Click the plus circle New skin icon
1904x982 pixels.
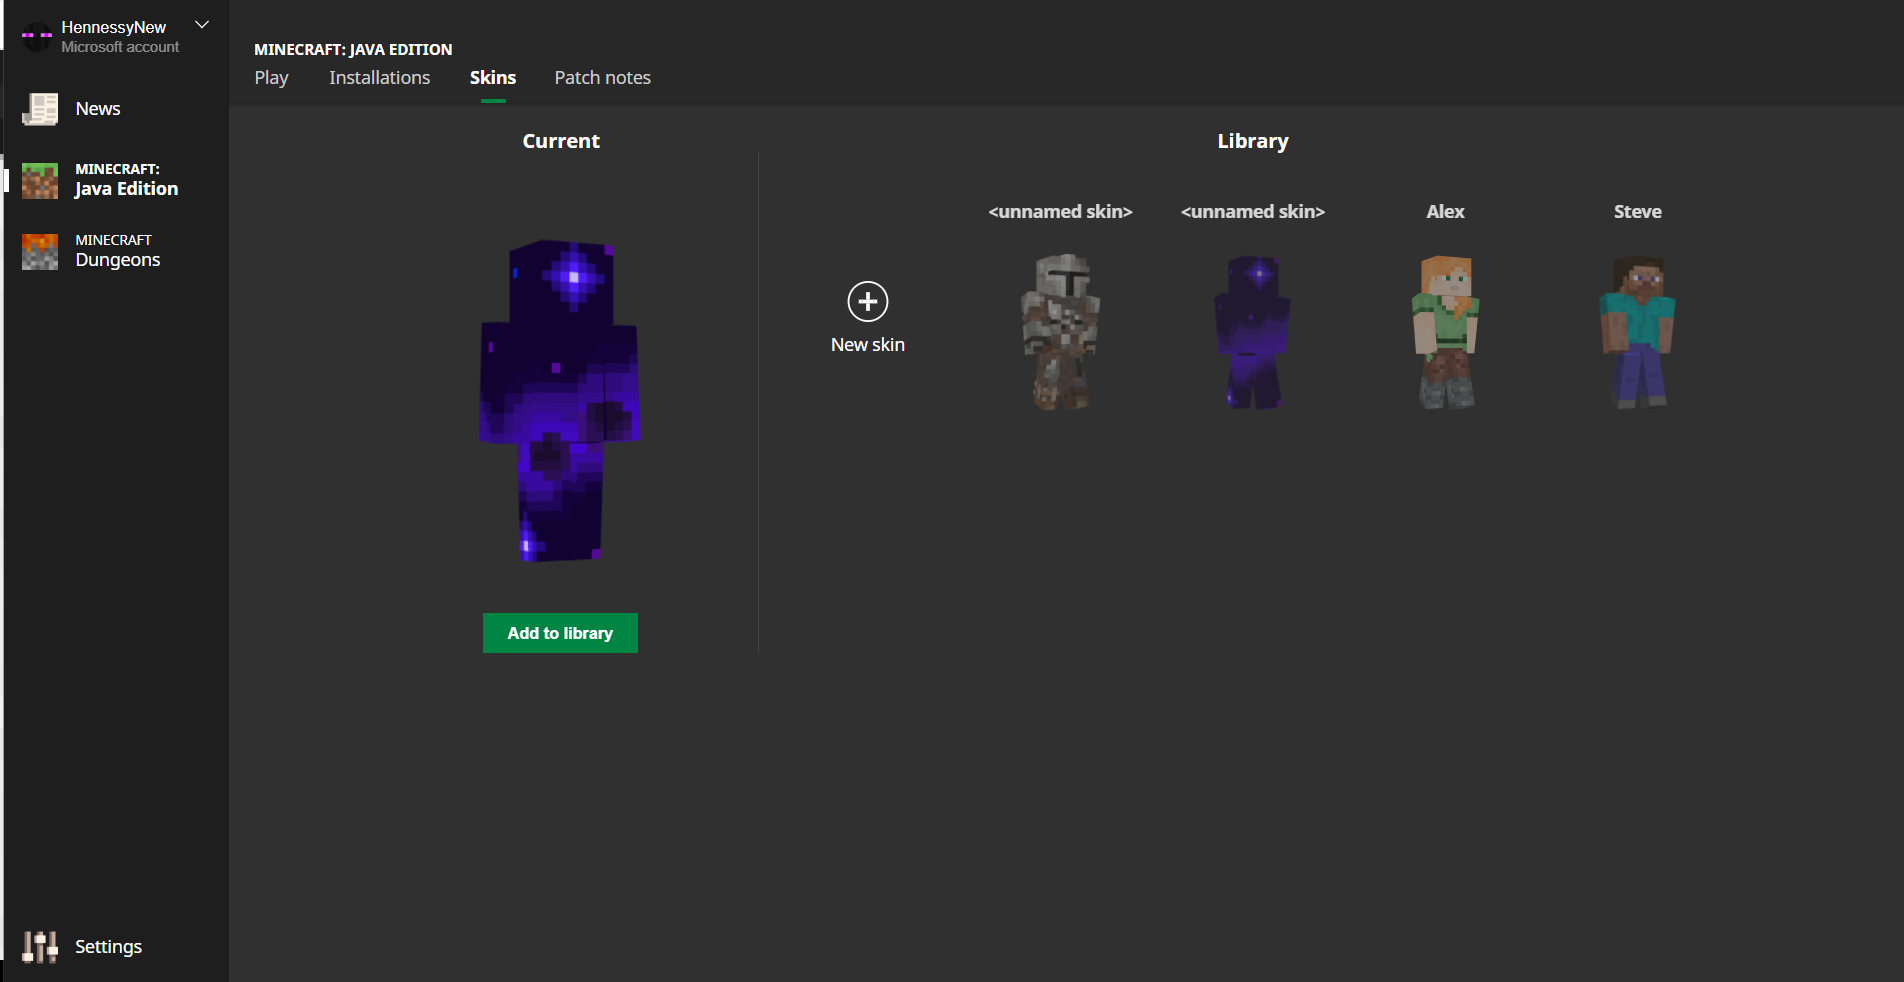[867, 301]
